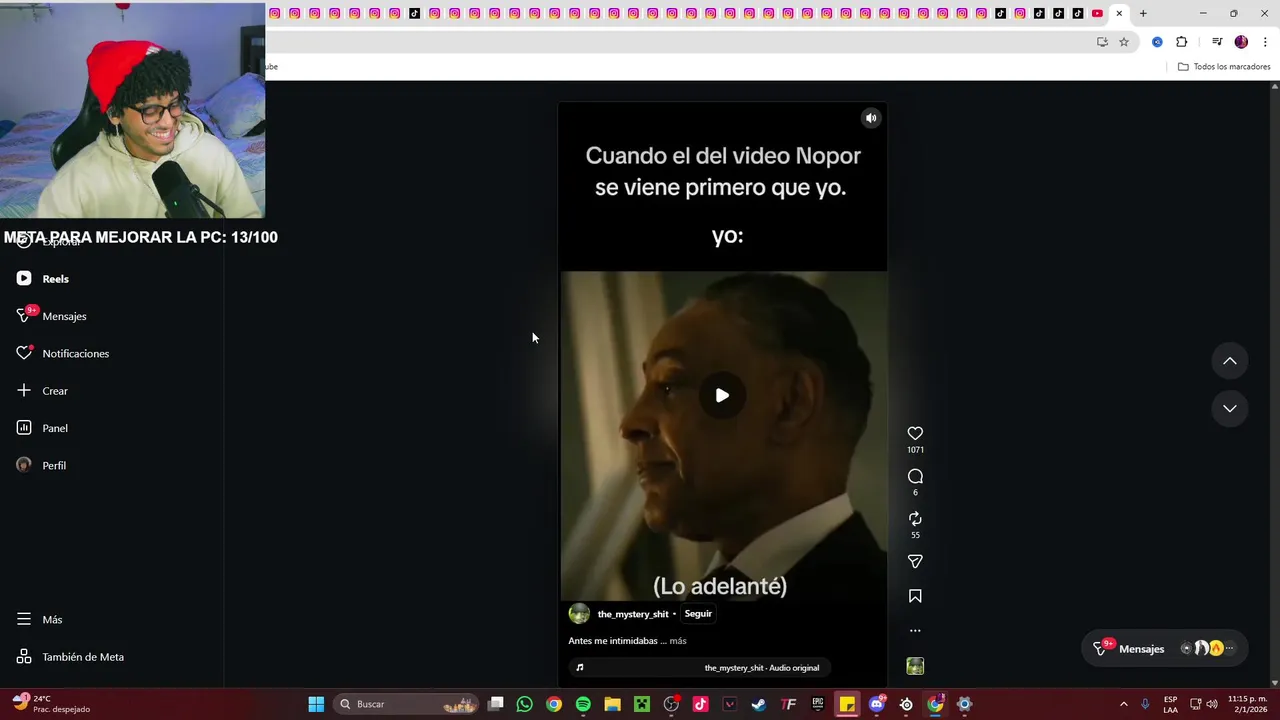Open Reels in Instagram sidebar

[56, 279]
